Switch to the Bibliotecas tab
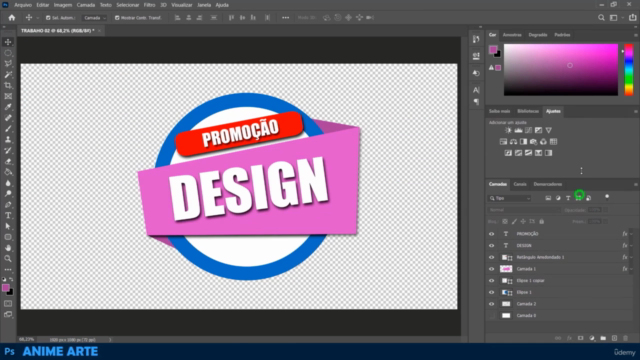Screen dimensions: 640x360 528,111
